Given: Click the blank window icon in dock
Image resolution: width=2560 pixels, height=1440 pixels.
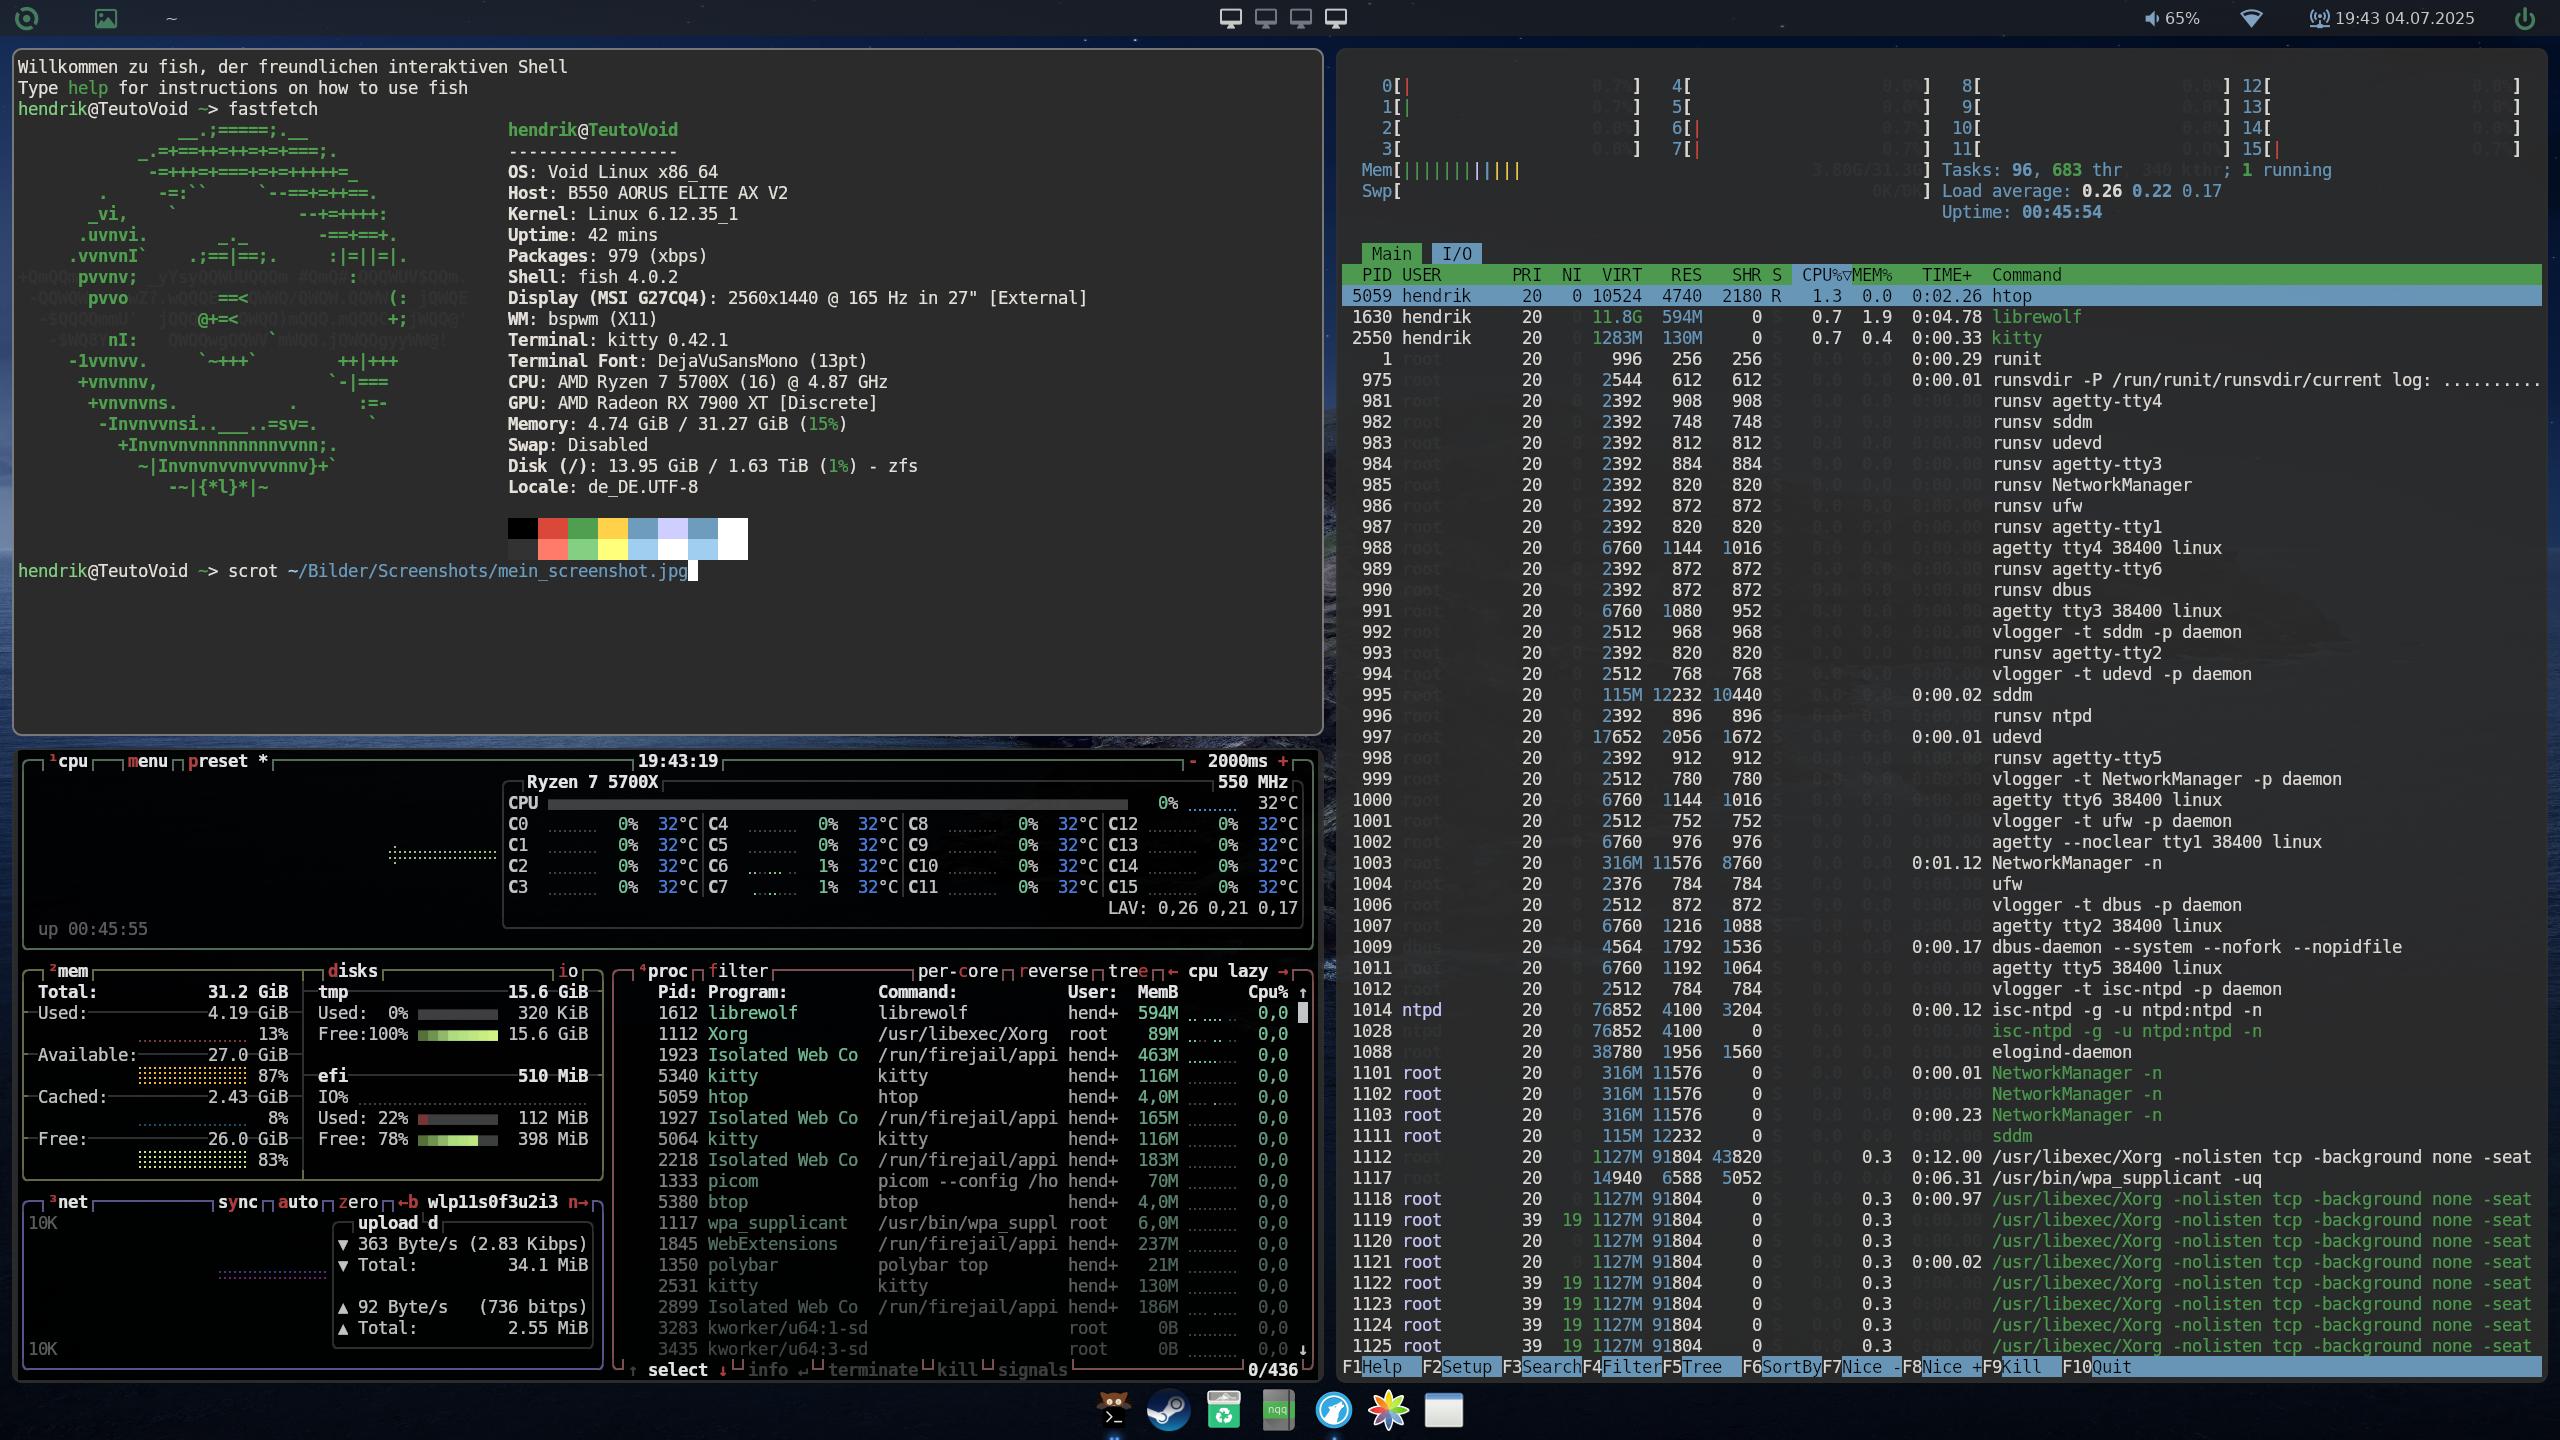Looking at the screenshot, I should click(1443, 1410).
